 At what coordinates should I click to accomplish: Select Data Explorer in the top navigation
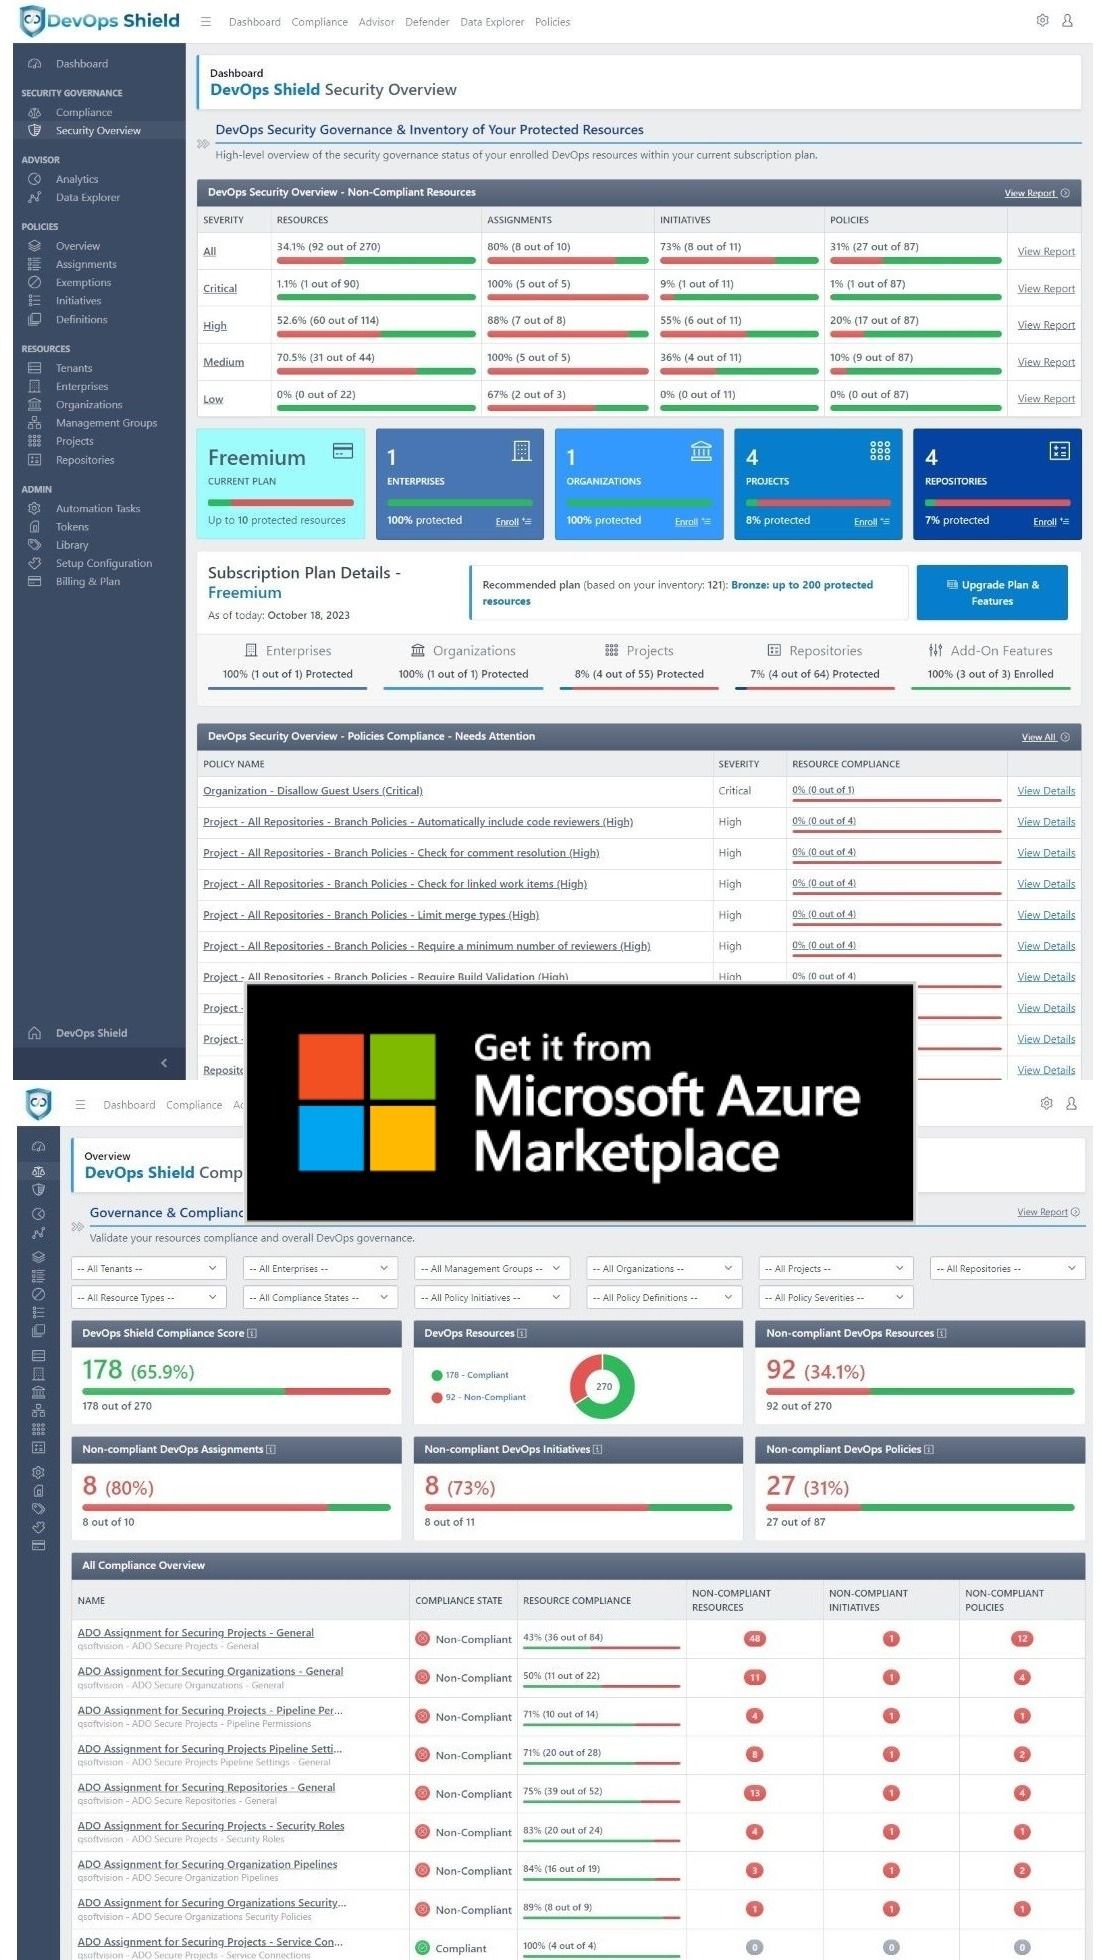point(492,22)
